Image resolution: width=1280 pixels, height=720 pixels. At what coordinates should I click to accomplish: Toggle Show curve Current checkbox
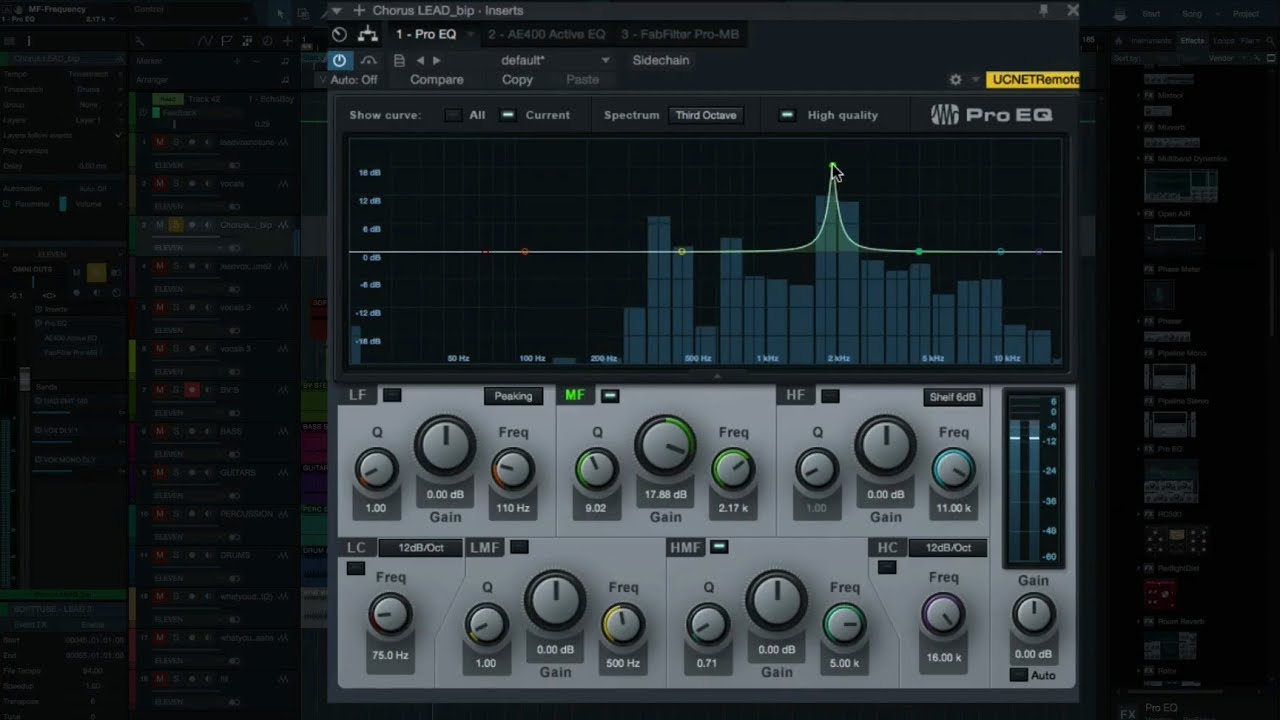[x=508, y=115]
